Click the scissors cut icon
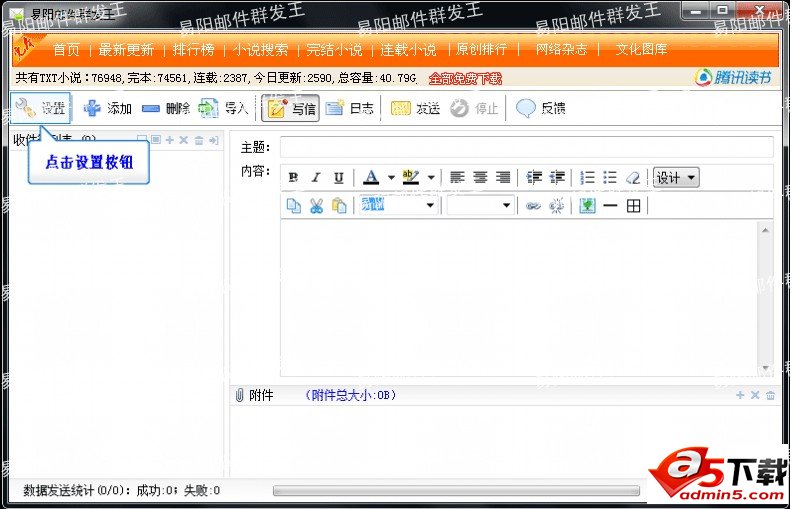The width and height of the screenshot is (793, 509). click(317, 206)
